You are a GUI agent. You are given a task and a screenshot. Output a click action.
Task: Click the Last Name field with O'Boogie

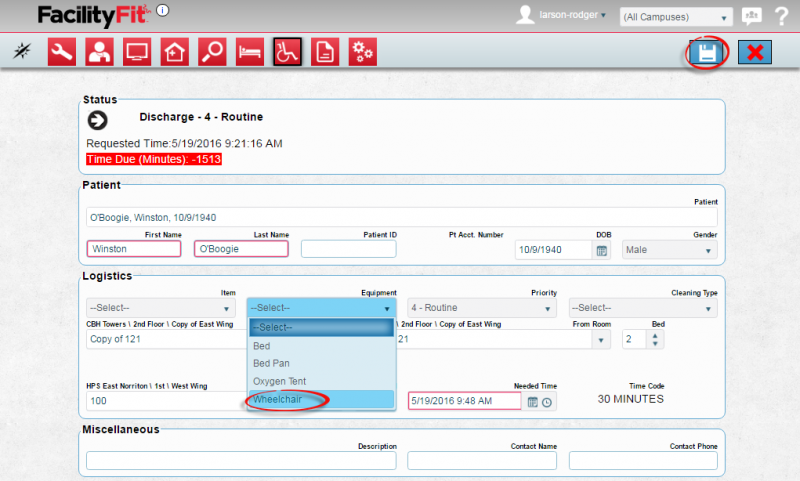241,248
